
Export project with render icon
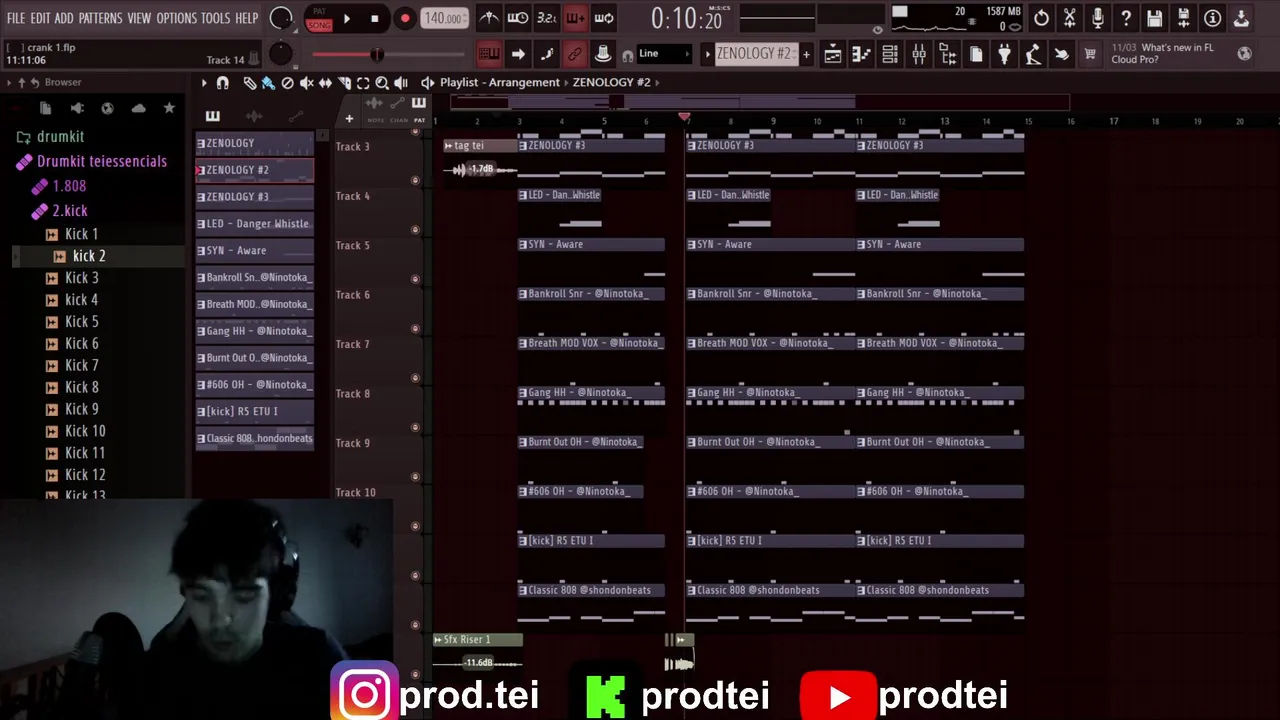1241,18
